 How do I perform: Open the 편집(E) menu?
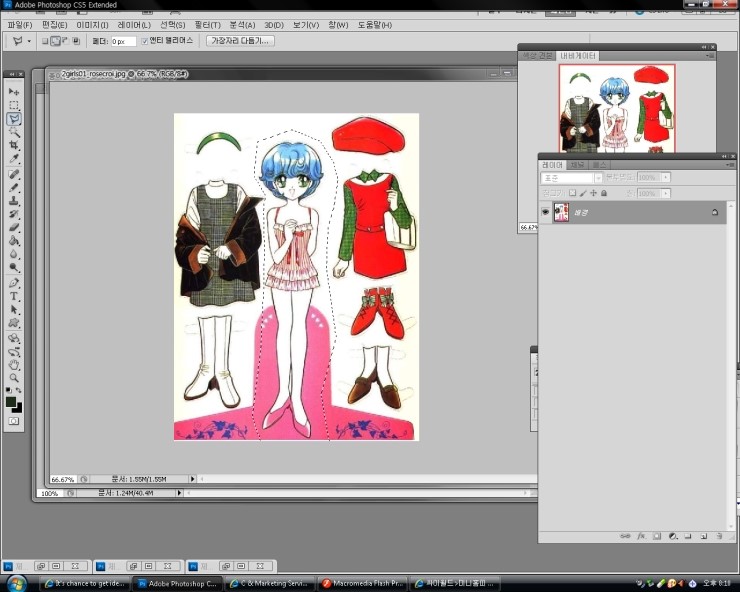(54, 25)
